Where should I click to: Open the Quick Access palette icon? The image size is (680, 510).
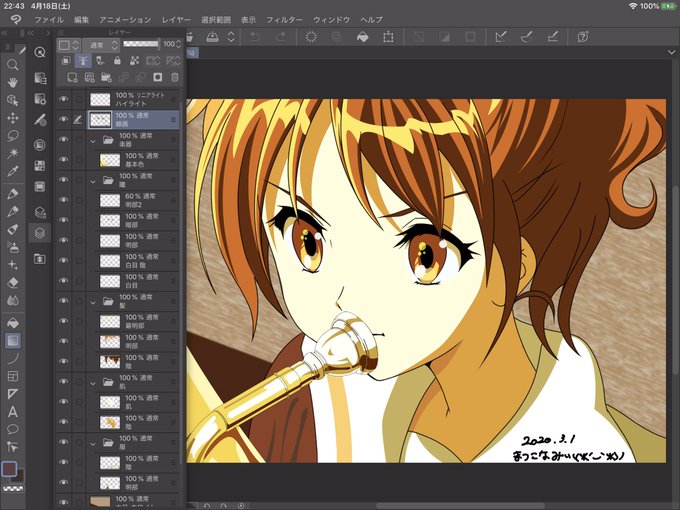coord(40,52)
